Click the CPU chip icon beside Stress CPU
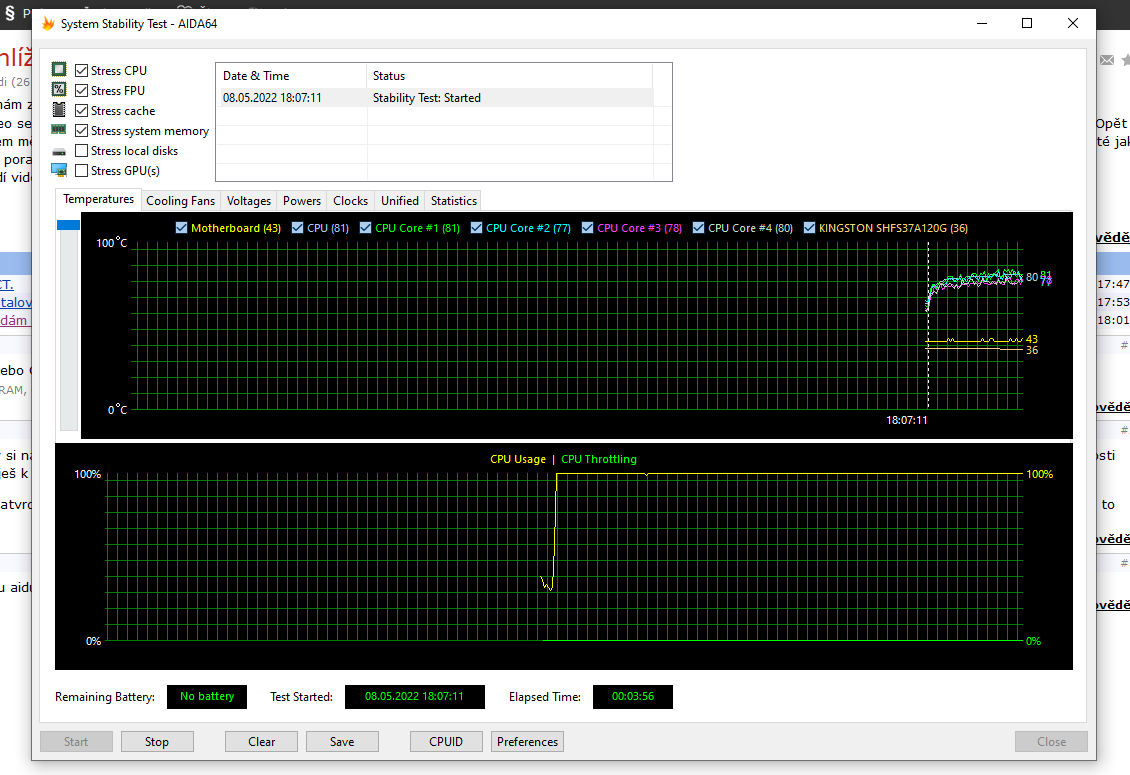 [x=59, y=70]
